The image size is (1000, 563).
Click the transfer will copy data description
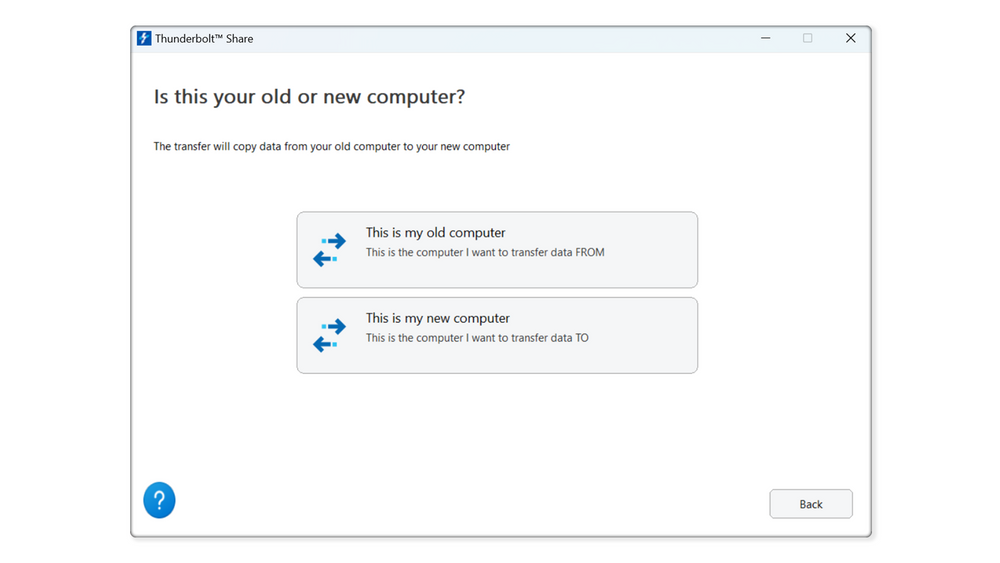click(331, 147)
